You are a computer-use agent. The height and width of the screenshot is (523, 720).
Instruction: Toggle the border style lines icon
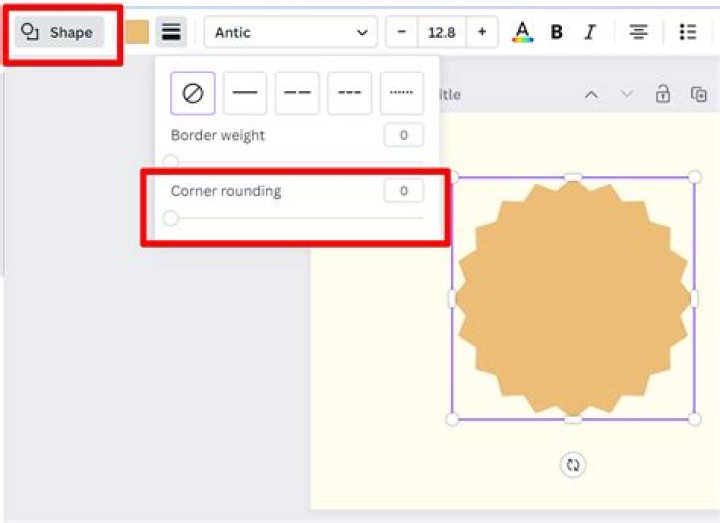pos(171,32)
